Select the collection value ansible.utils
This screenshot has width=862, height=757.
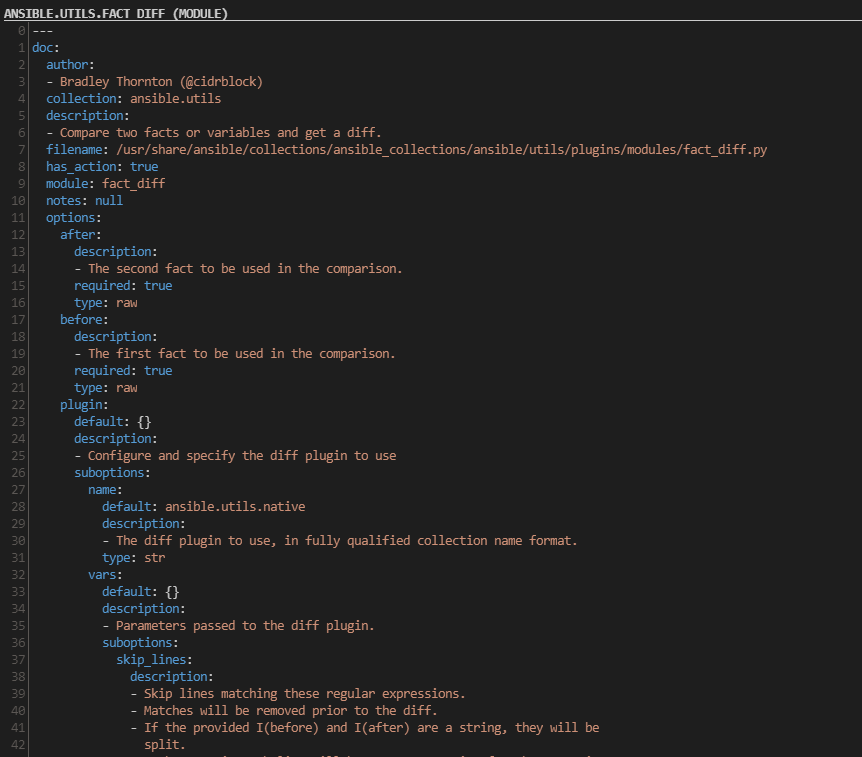[x=175, y=98]
